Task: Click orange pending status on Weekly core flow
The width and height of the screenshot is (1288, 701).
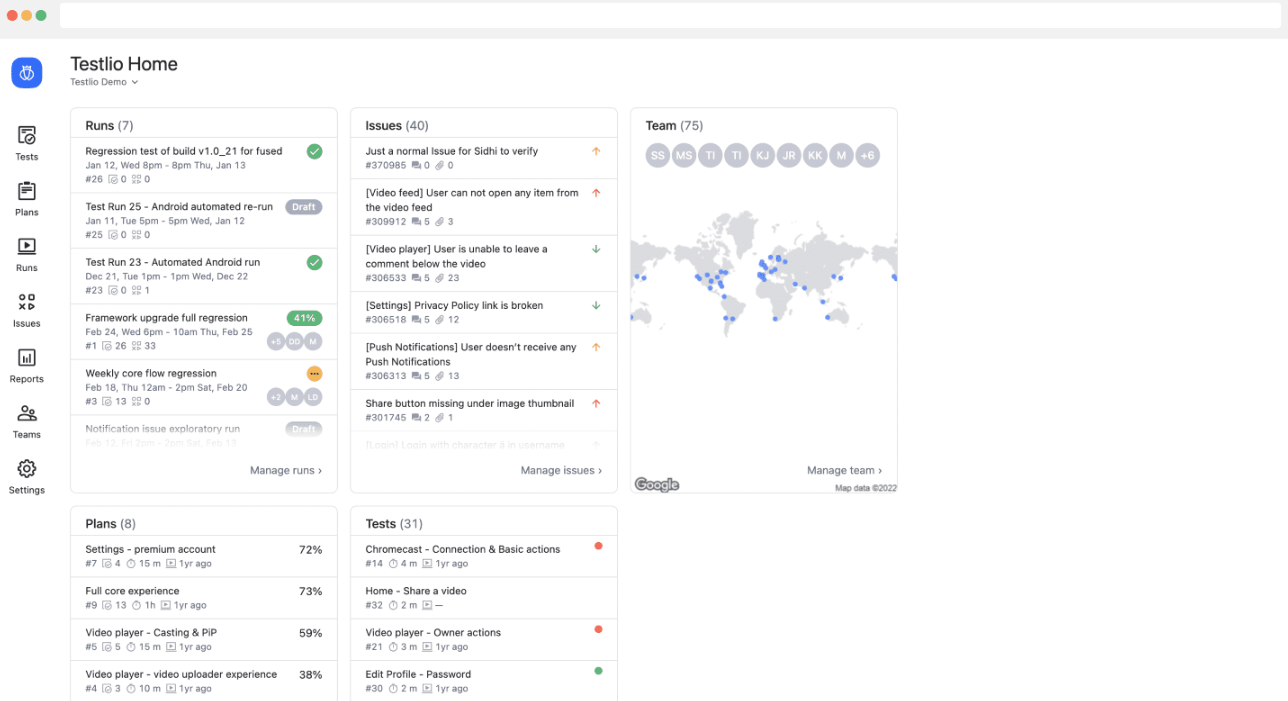Action: (314, 373)
